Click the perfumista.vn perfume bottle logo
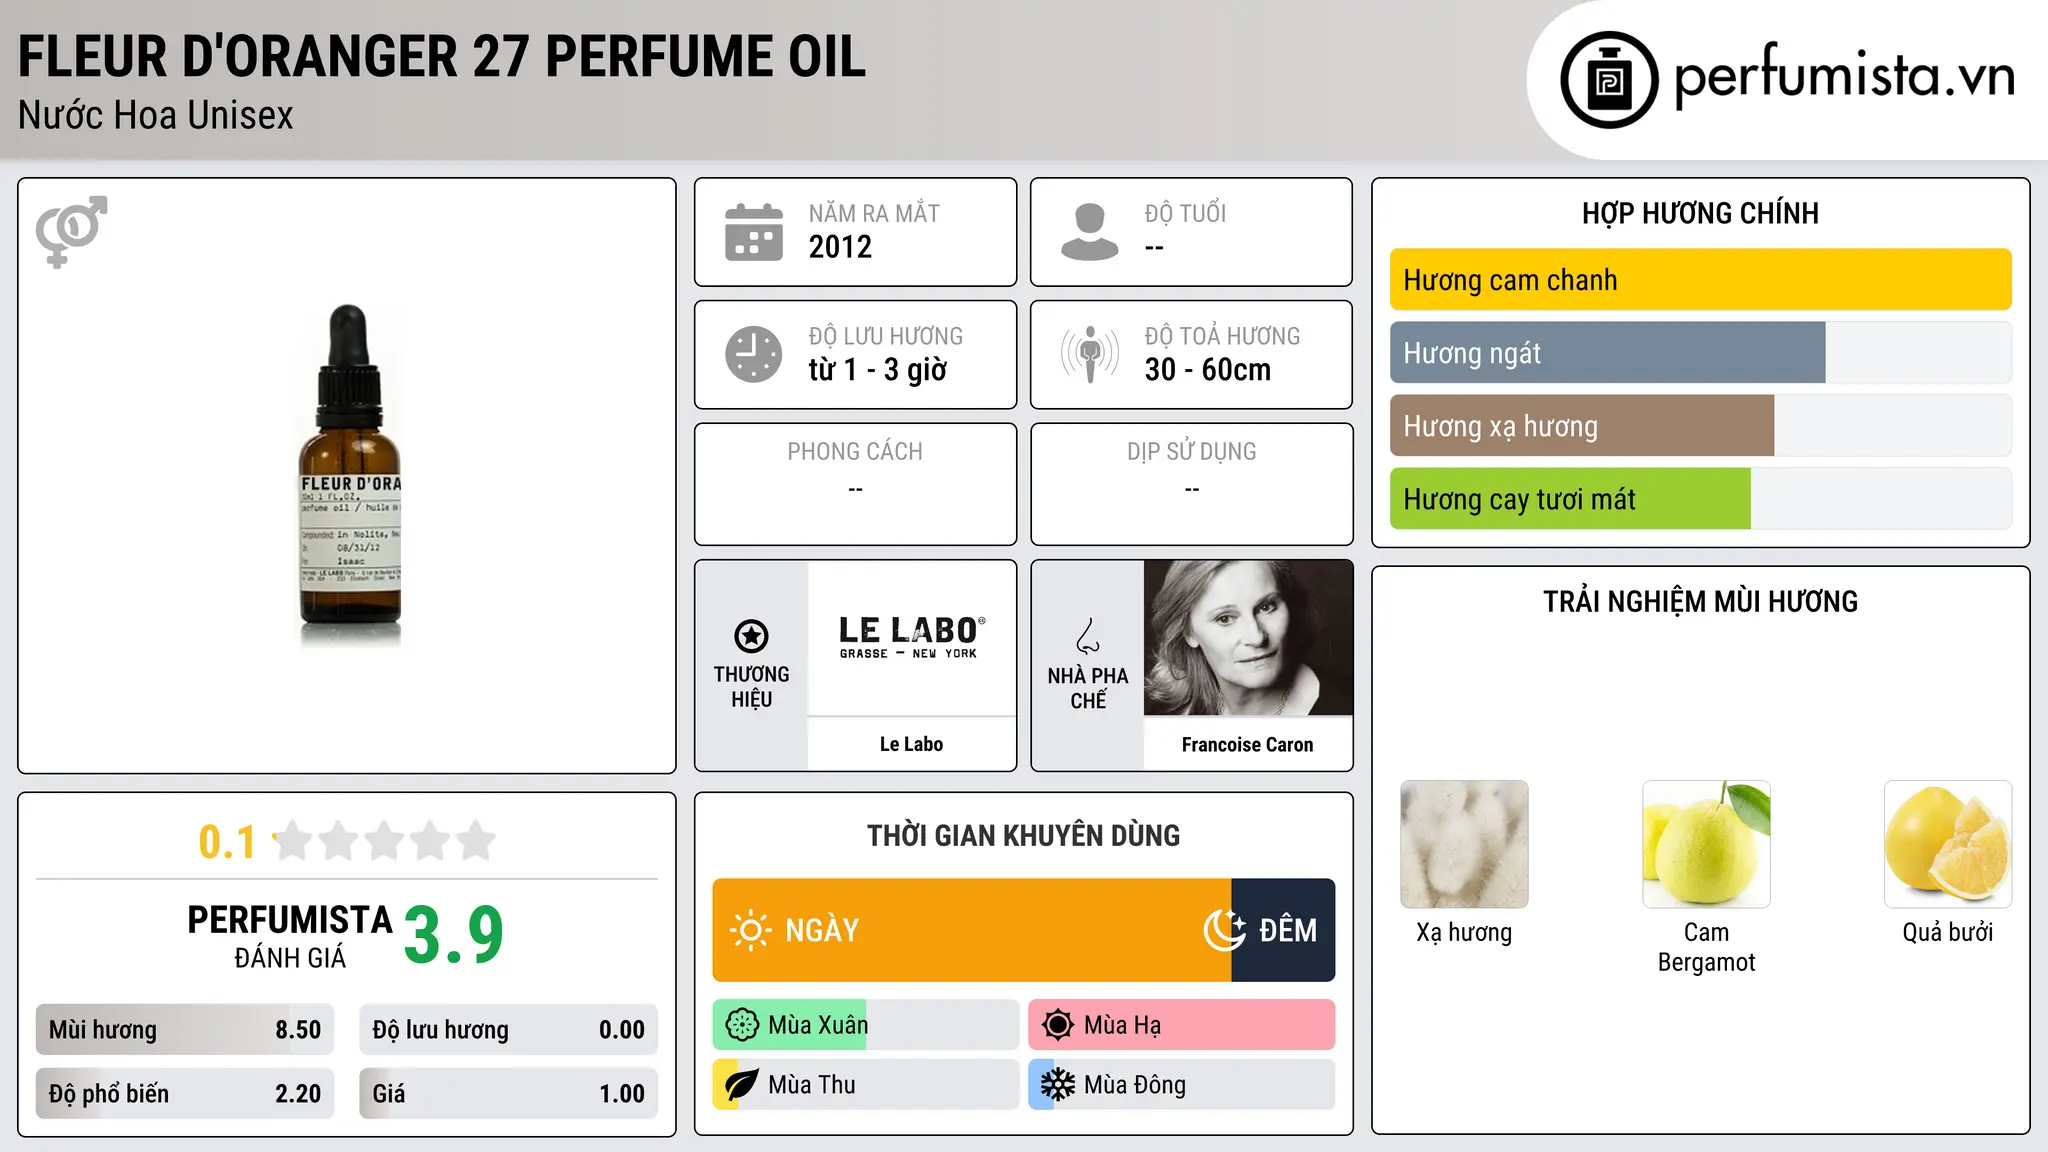Viewport: 2048px width, 1152px height. pos(1609,80)
